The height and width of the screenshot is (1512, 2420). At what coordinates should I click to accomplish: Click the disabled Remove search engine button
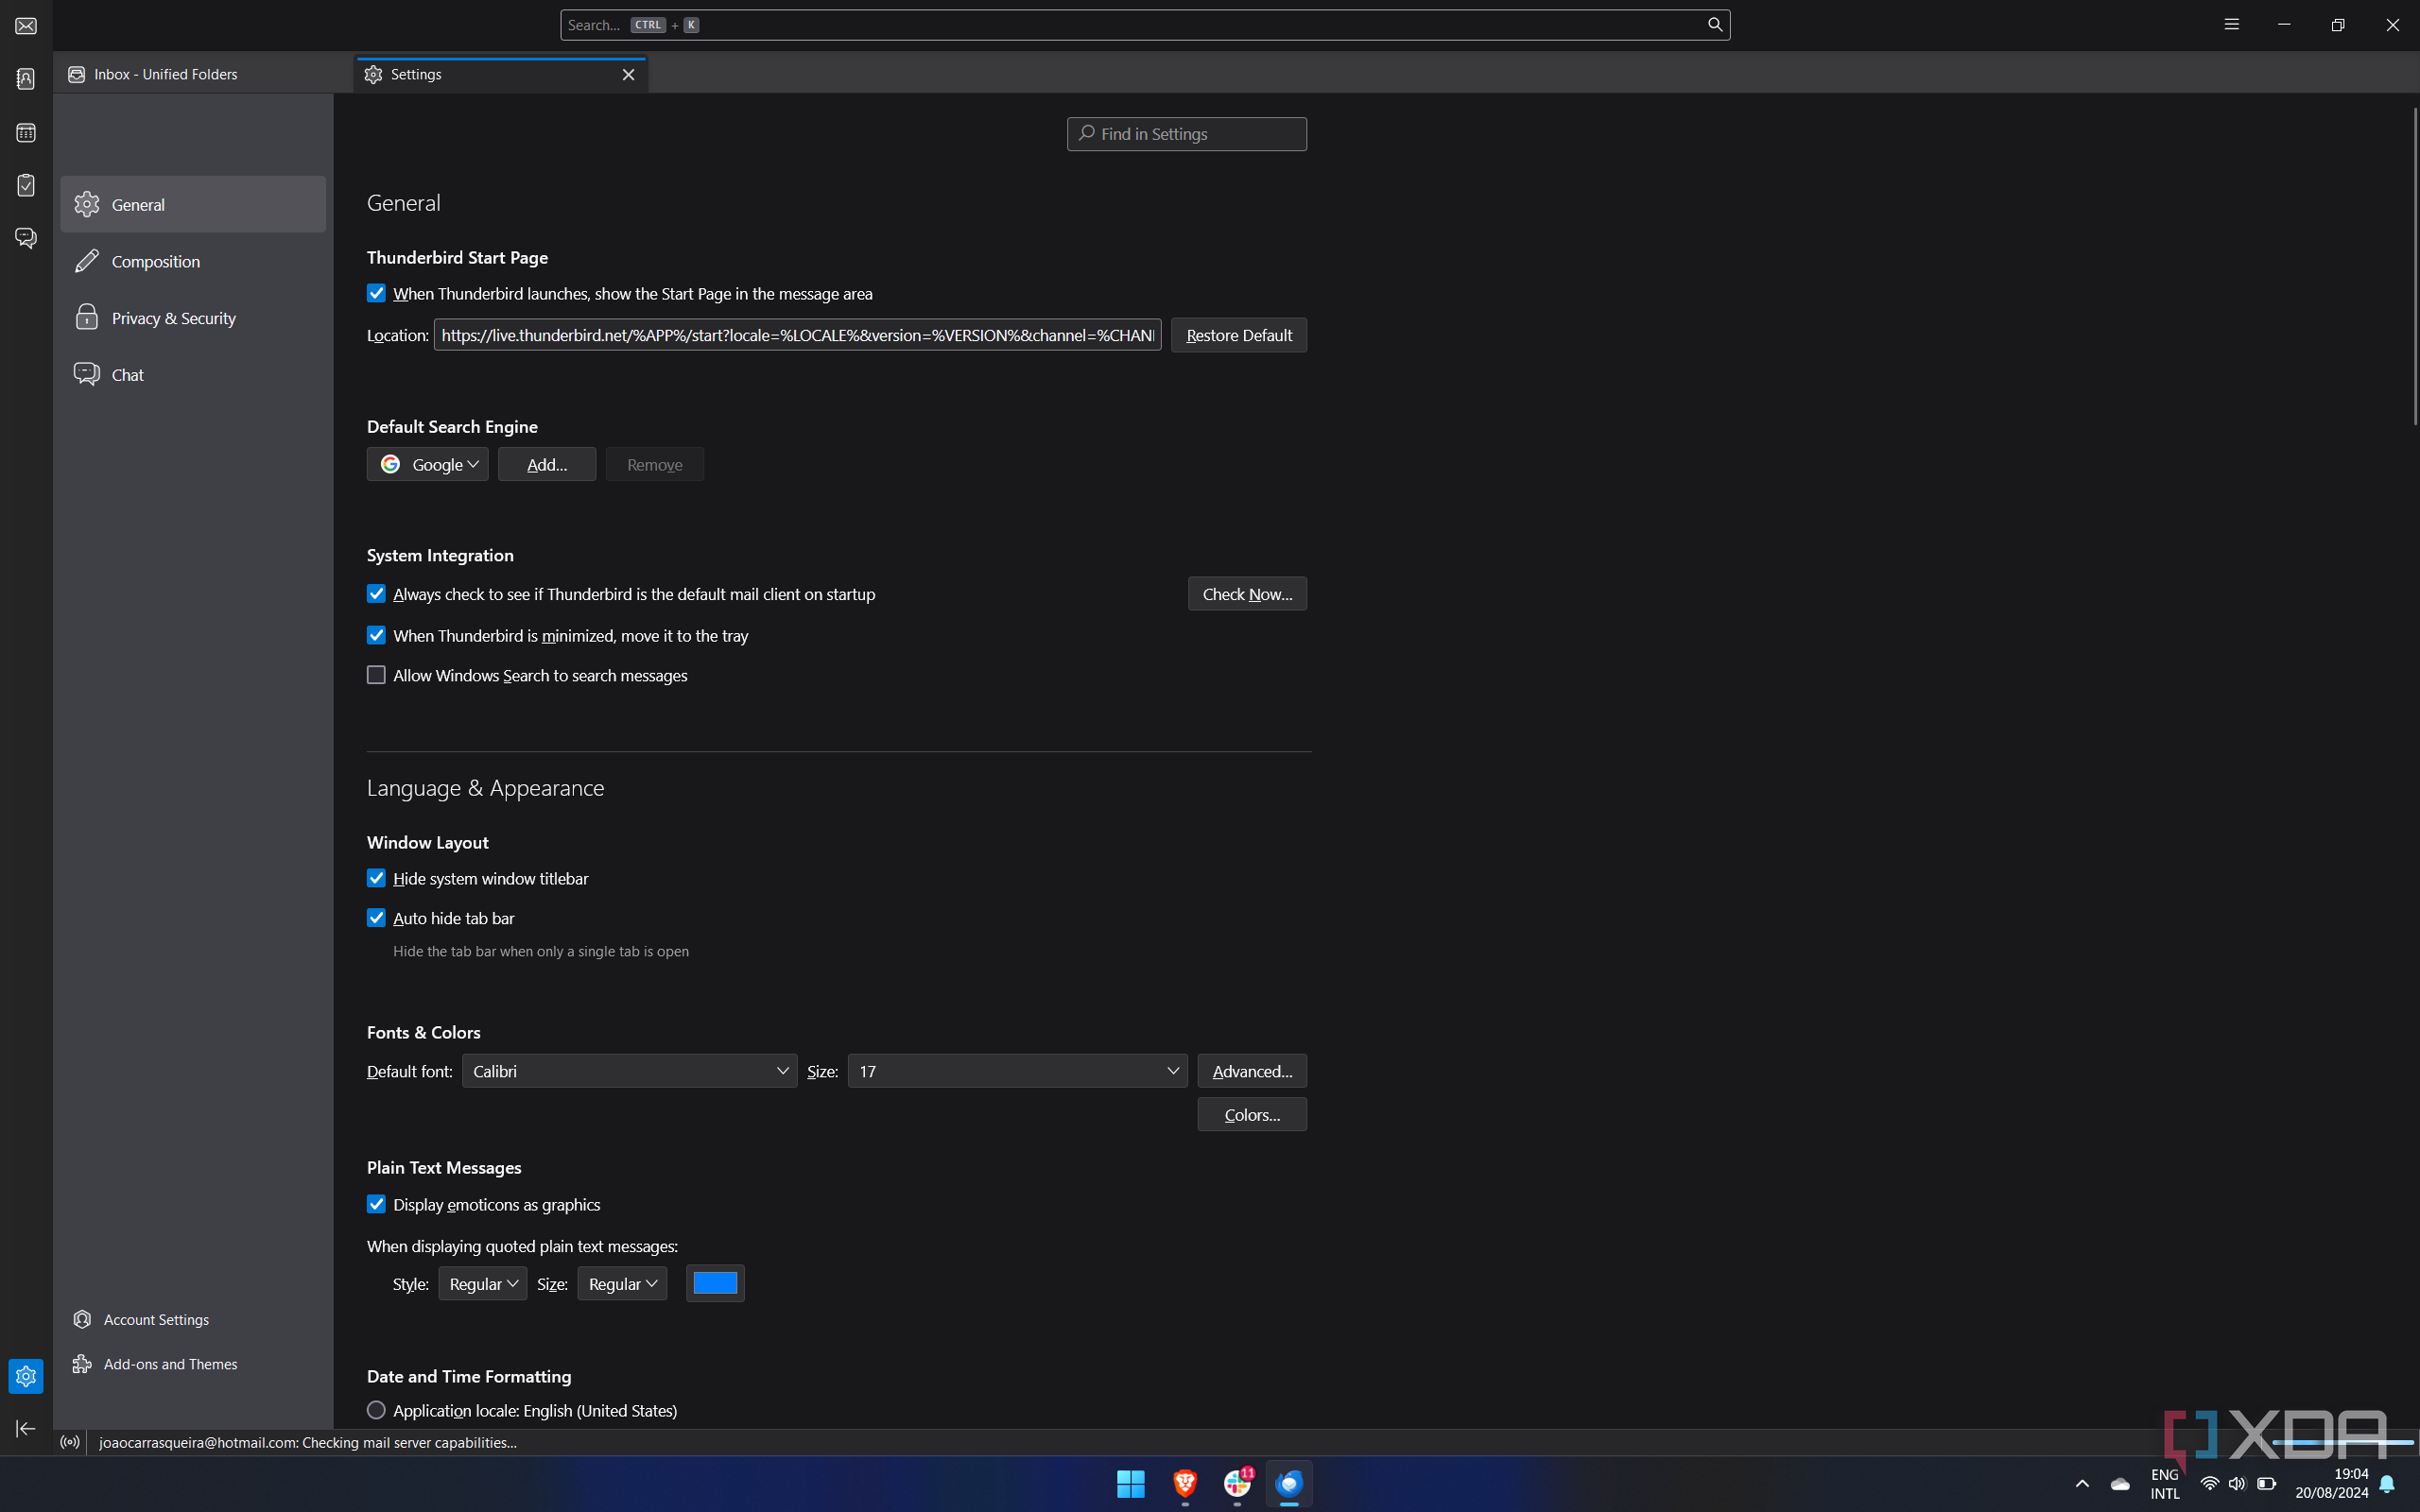(654, 464)
